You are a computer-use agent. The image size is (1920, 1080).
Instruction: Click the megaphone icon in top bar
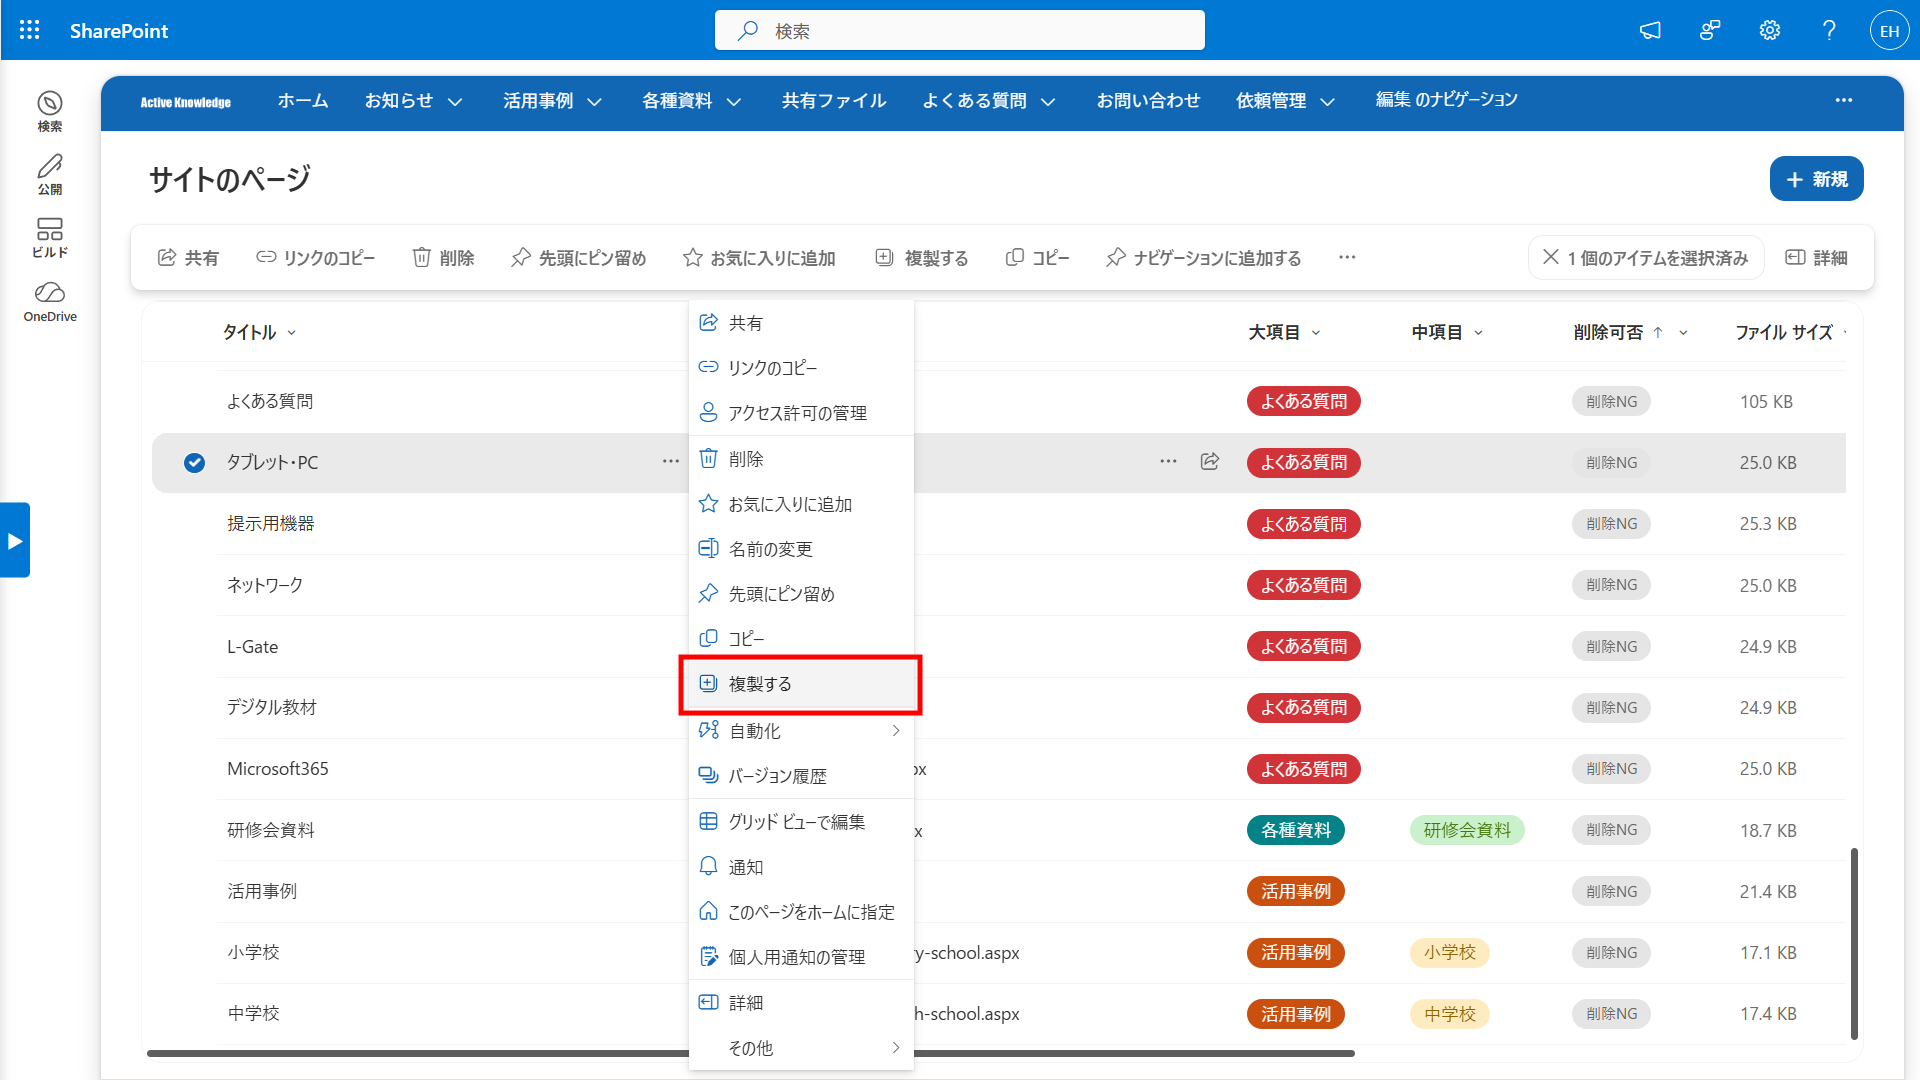[x=1650, y=30]
